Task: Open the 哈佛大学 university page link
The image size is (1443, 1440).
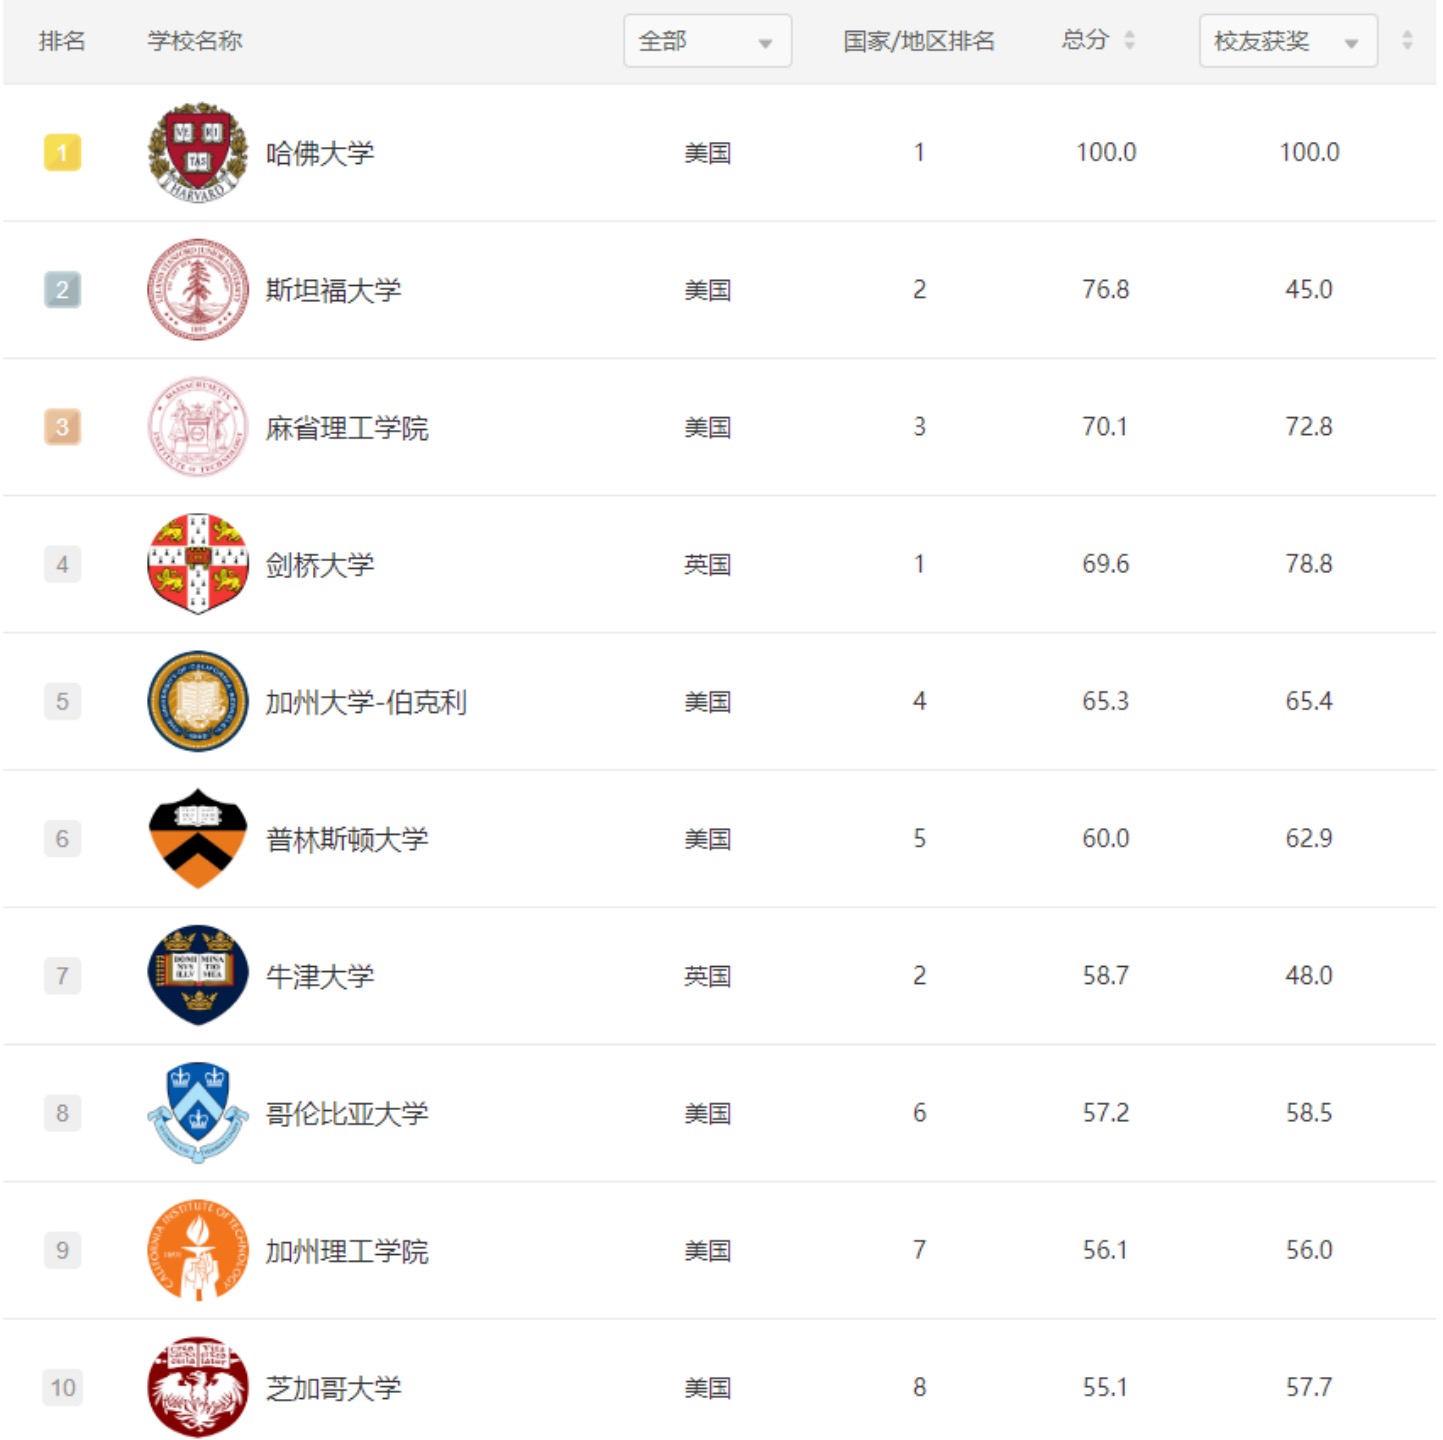Action: click(x=321, y=152)
